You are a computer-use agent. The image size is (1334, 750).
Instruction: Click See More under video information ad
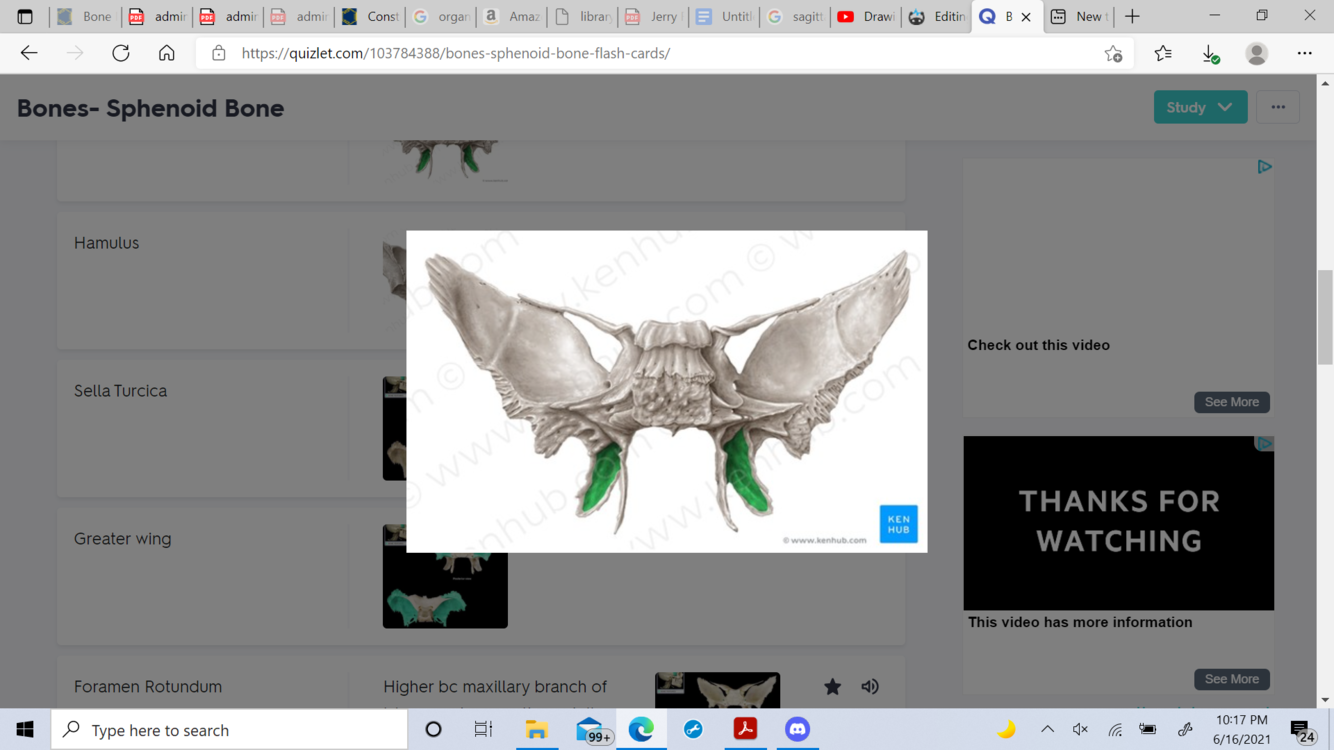[x=1231, y=679]
